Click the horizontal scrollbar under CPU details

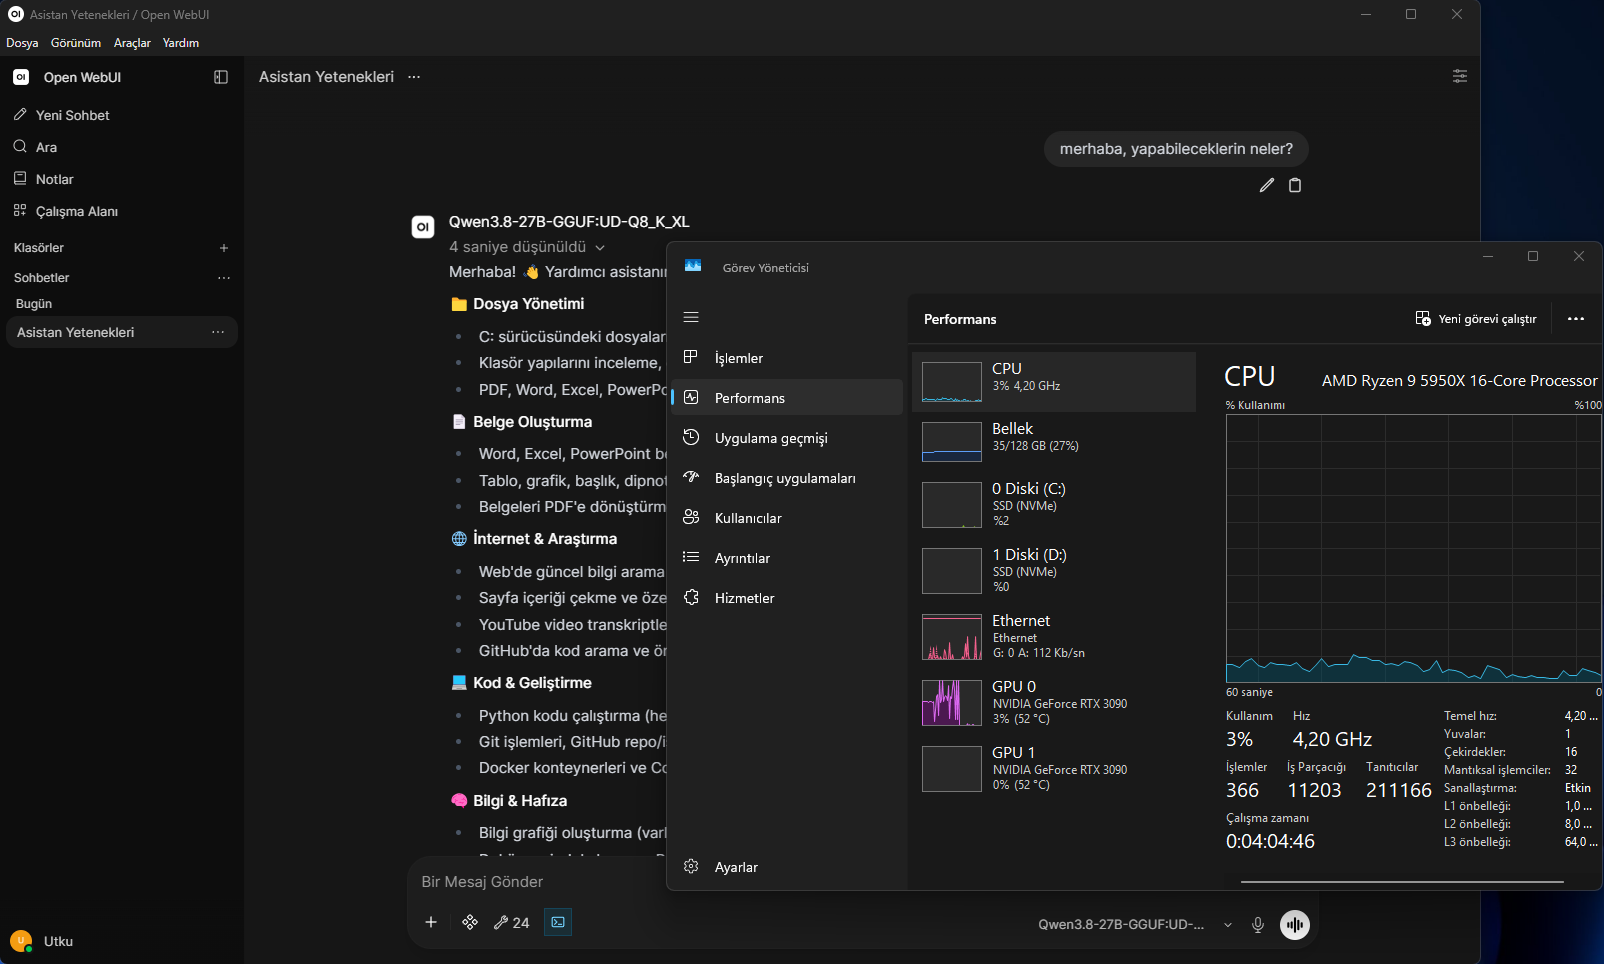pos(1402,882)
